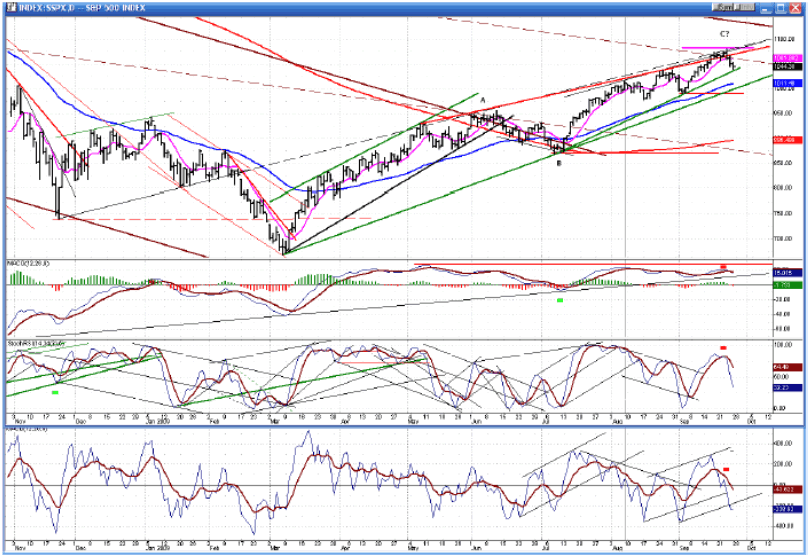Viewport: 808px width, 555px height.
Task: Click the green MACD histogram value tag
Action: [x=787, y=285]
